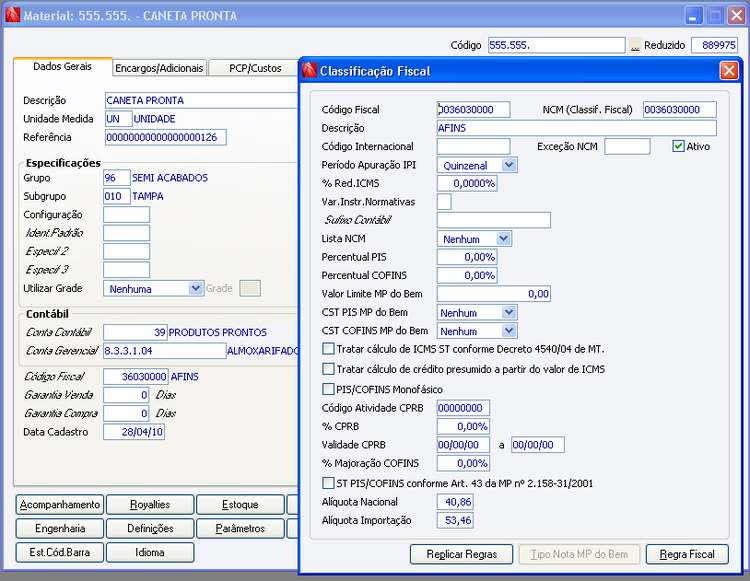Click the Grupo field 96
The image size is (750, 581).
coord(116,177)
